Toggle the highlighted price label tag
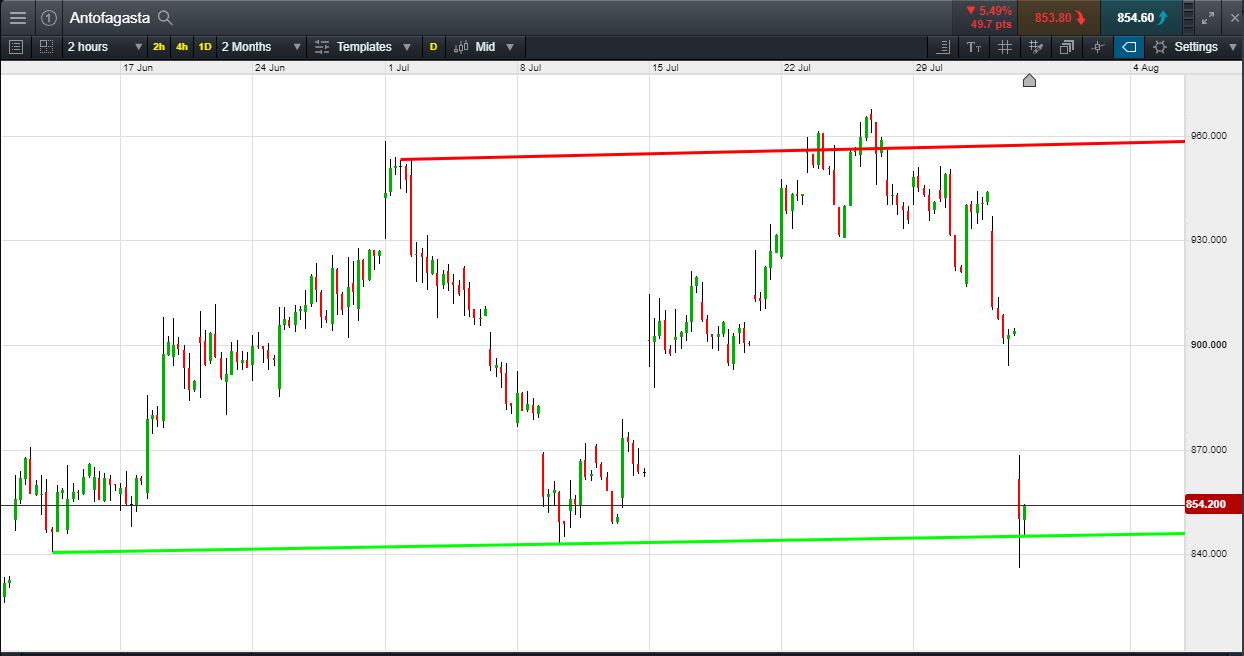The height and width of the screenshot is (656, 1244). click(1128, 46)
